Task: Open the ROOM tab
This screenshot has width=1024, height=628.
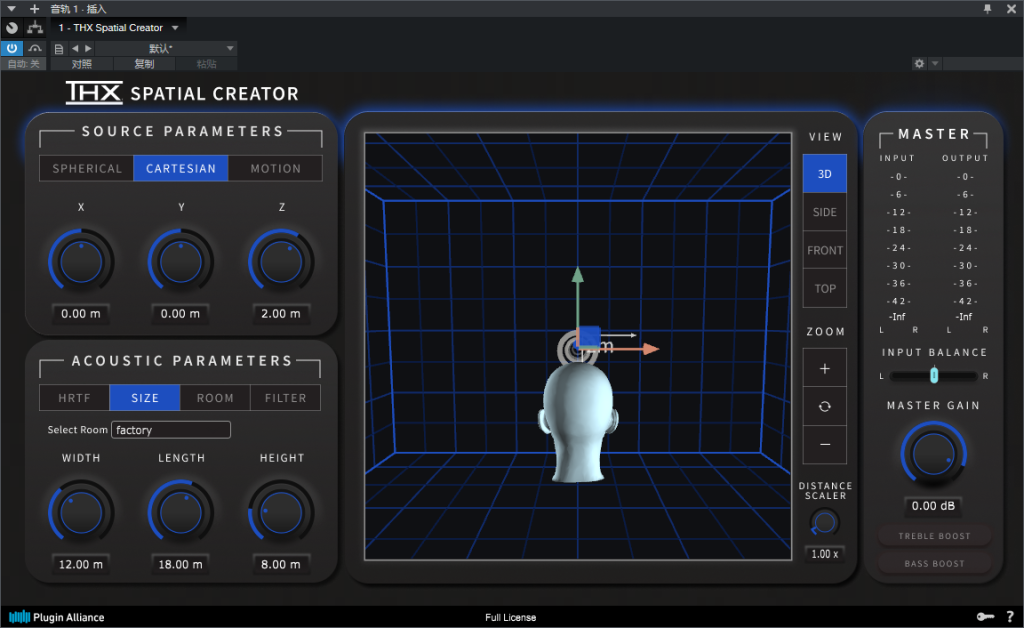Action: click(x=215, y=398)
